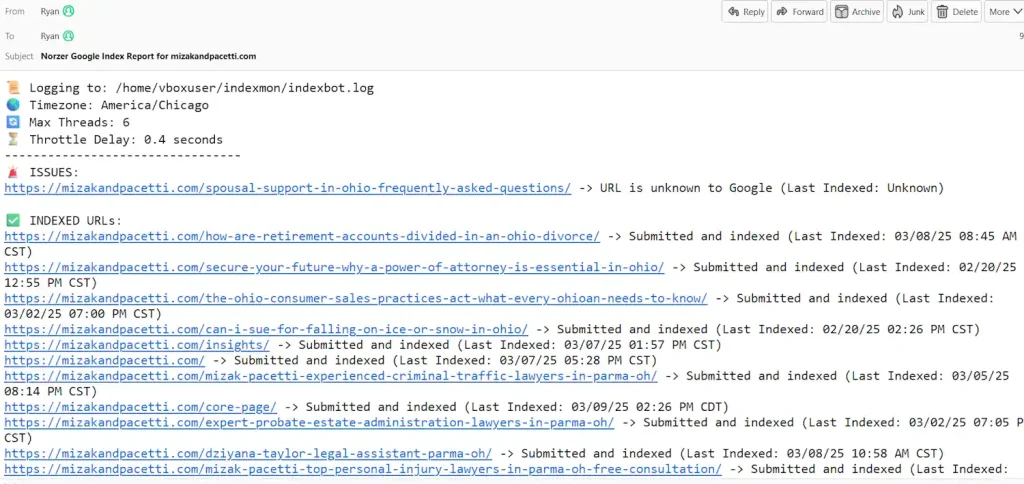Open can-i-sue-for-falling-on-ice link
Image resolution: width=1024 pixels, height=484 pixels.
pos(266,329)
